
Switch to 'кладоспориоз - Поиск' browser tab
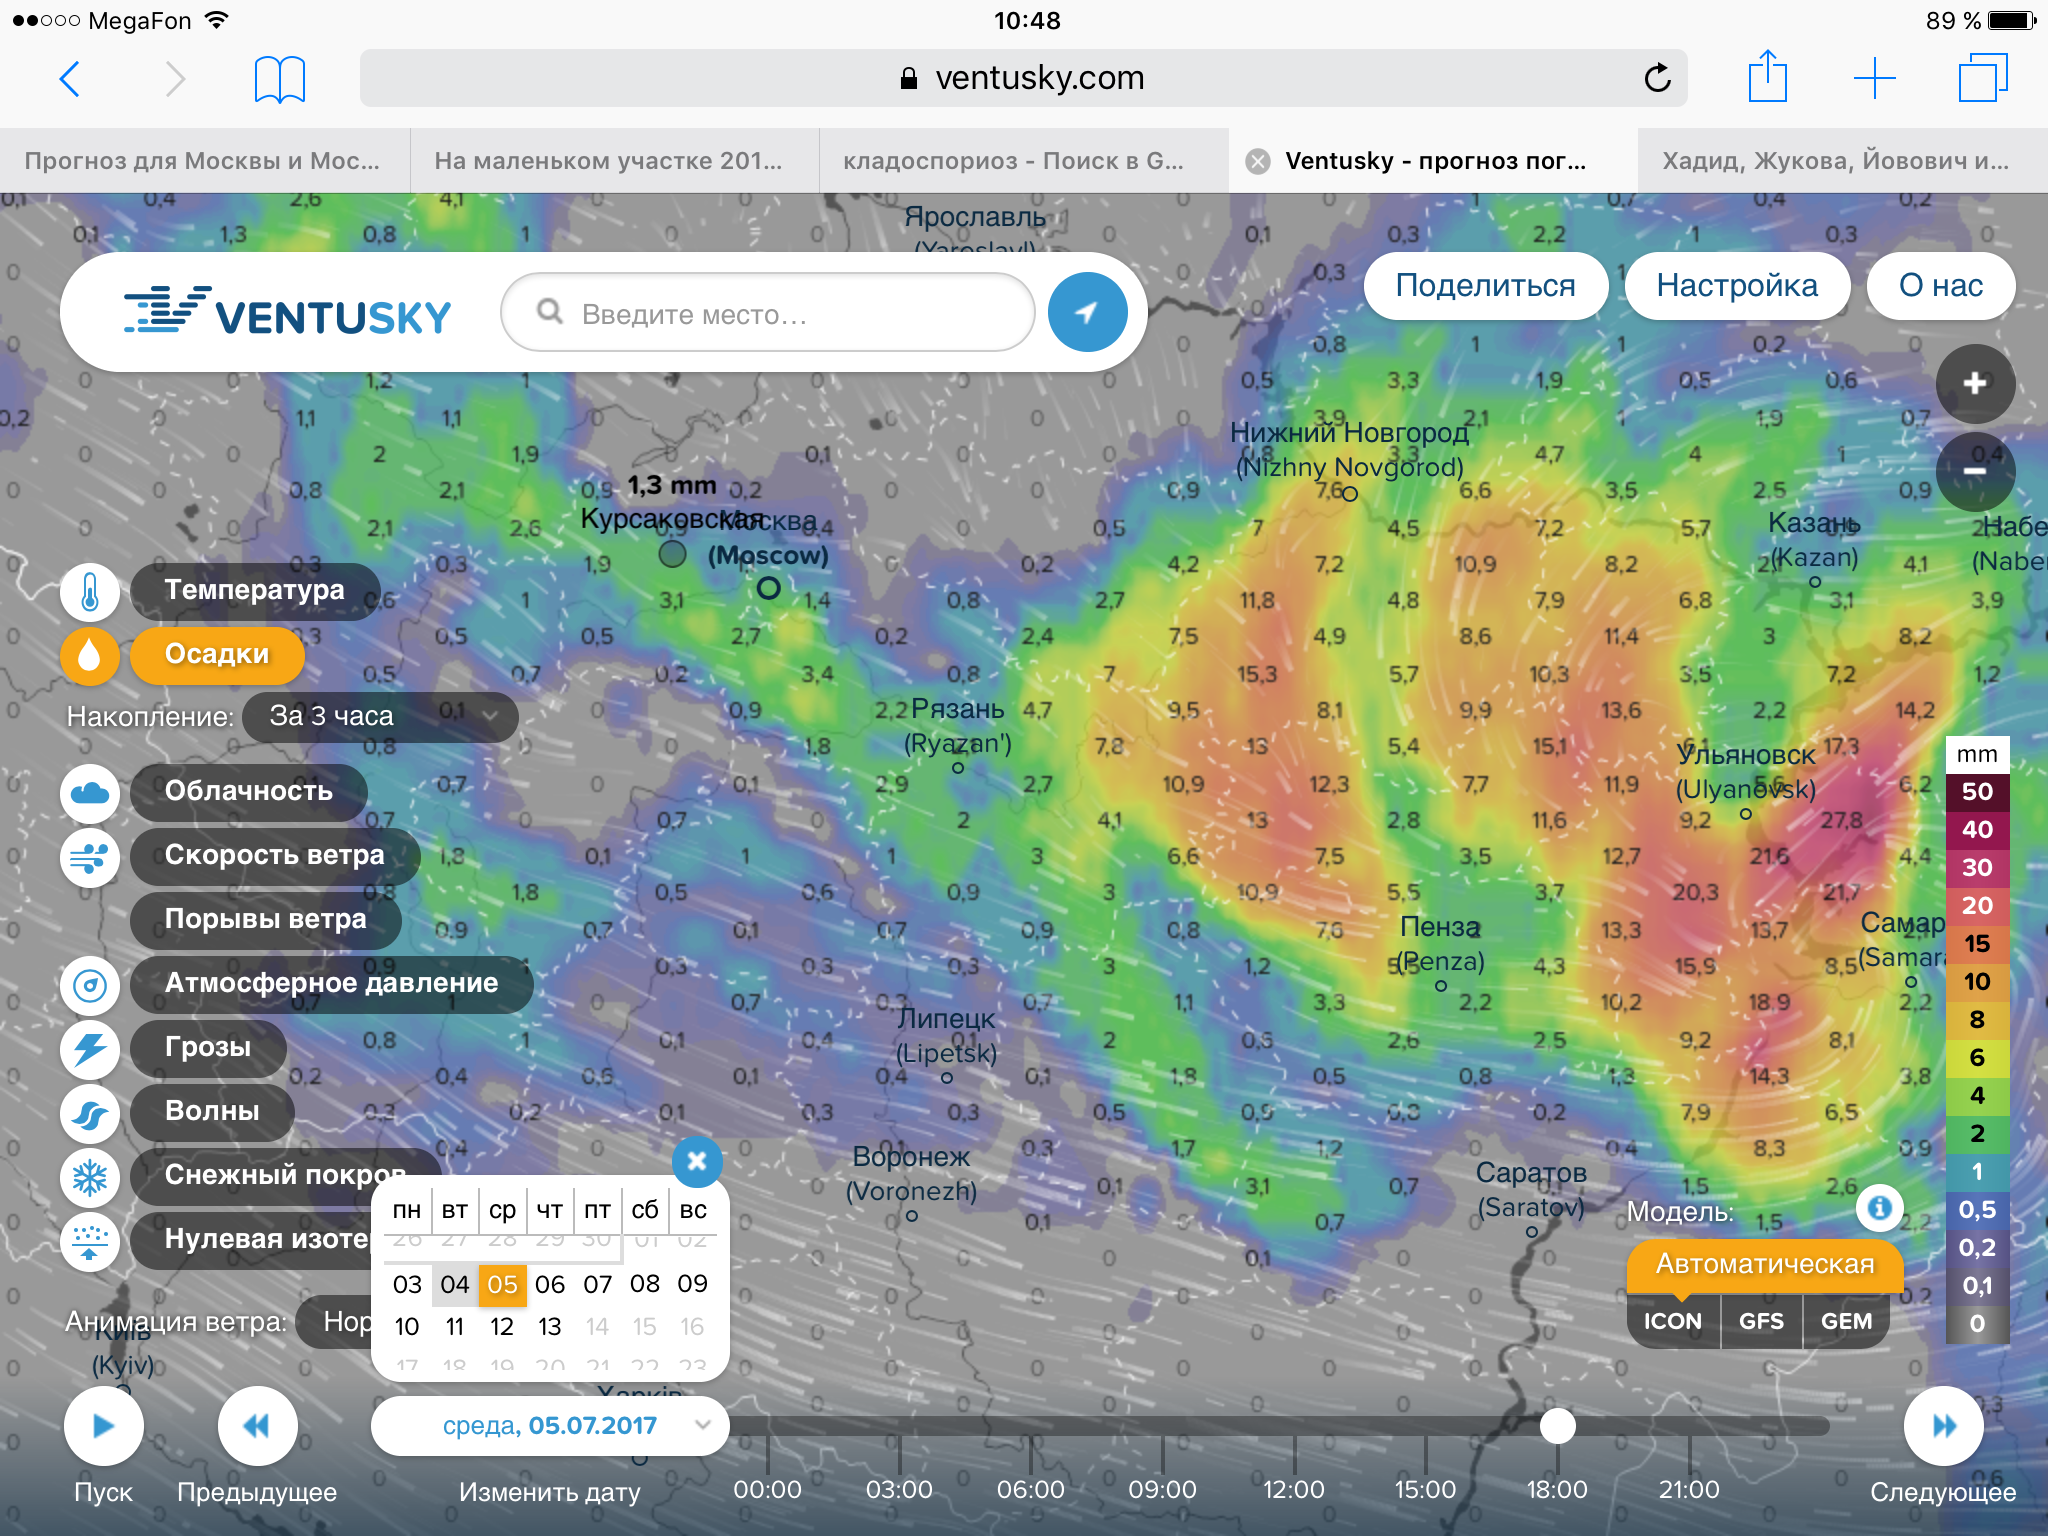click(x=1013, y=161)
